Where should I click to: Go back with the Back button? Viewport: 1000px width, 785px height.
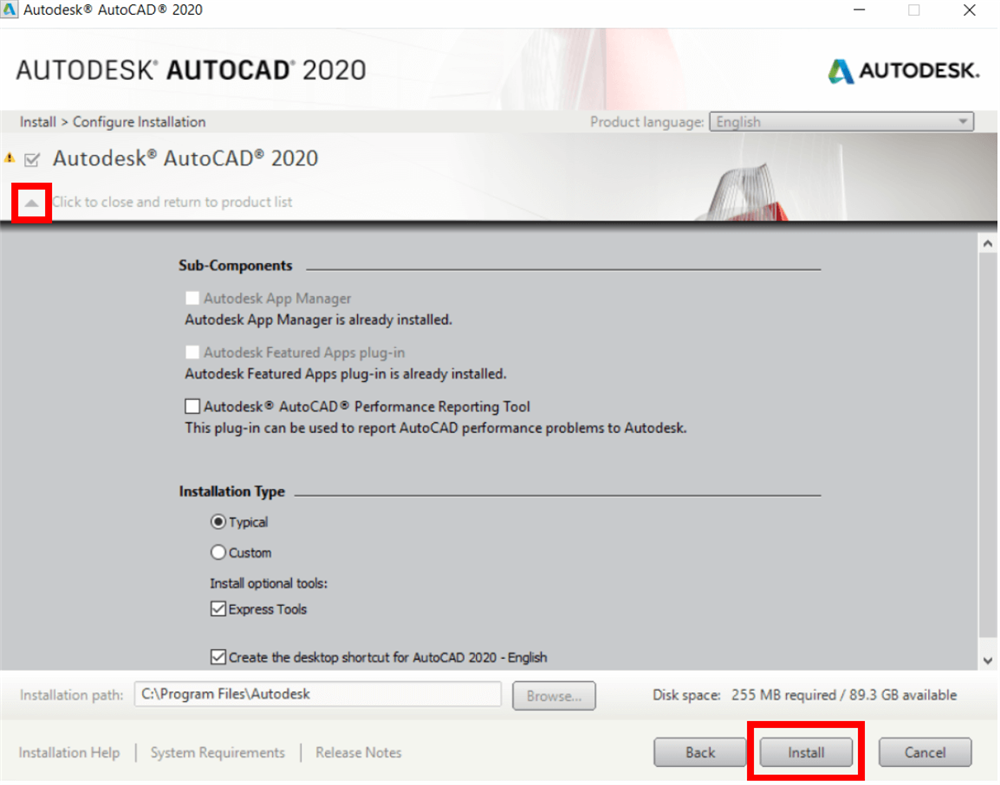click(700, 752)
